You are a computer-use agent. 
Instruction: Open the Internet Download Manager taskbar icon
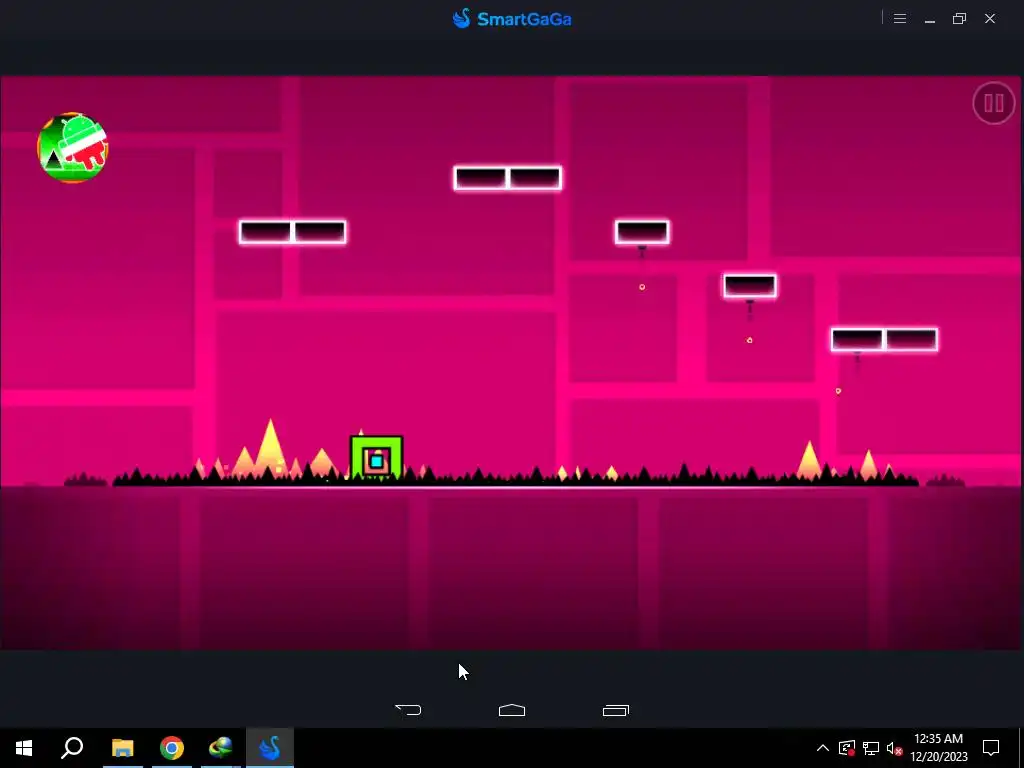click(221, 748)
